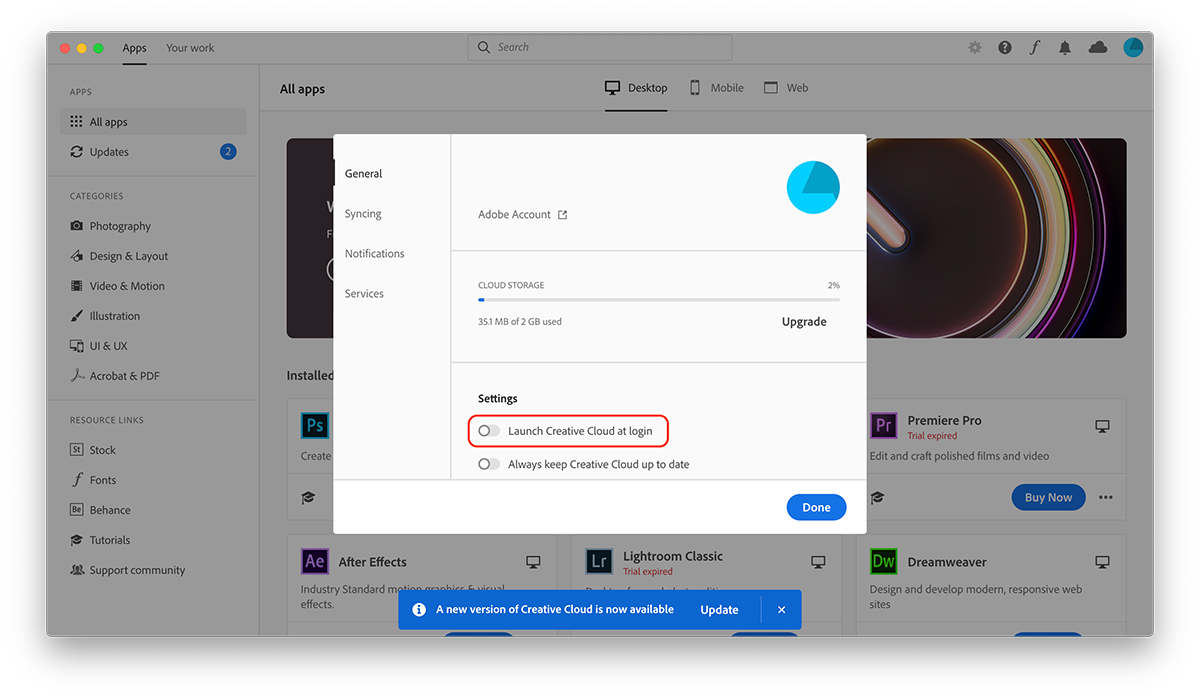Click the Photoshop app icon
Viewport: 1200px width, 698px height.
(x=315, y=426)
